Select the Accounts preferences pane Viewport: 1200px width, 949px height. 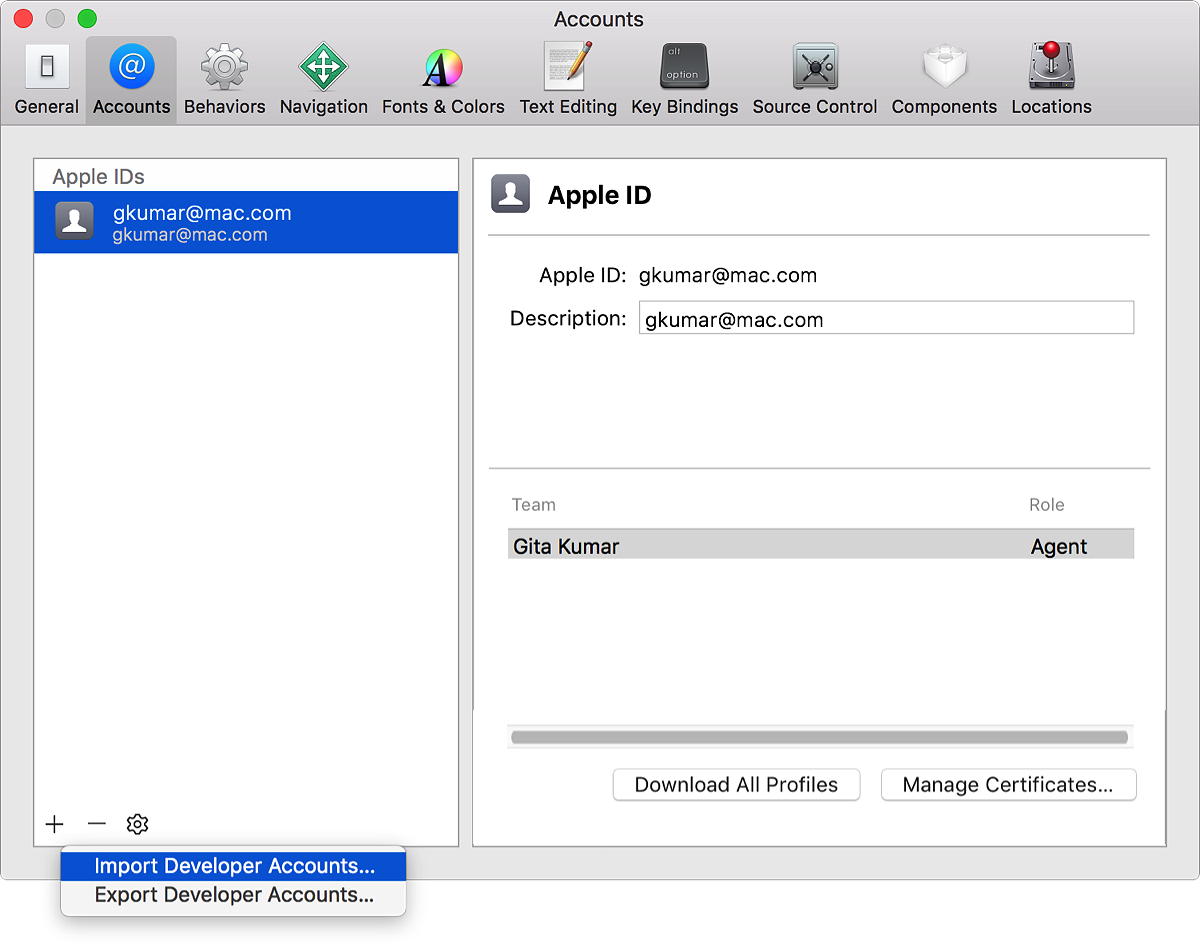click(x=131, y=80)
